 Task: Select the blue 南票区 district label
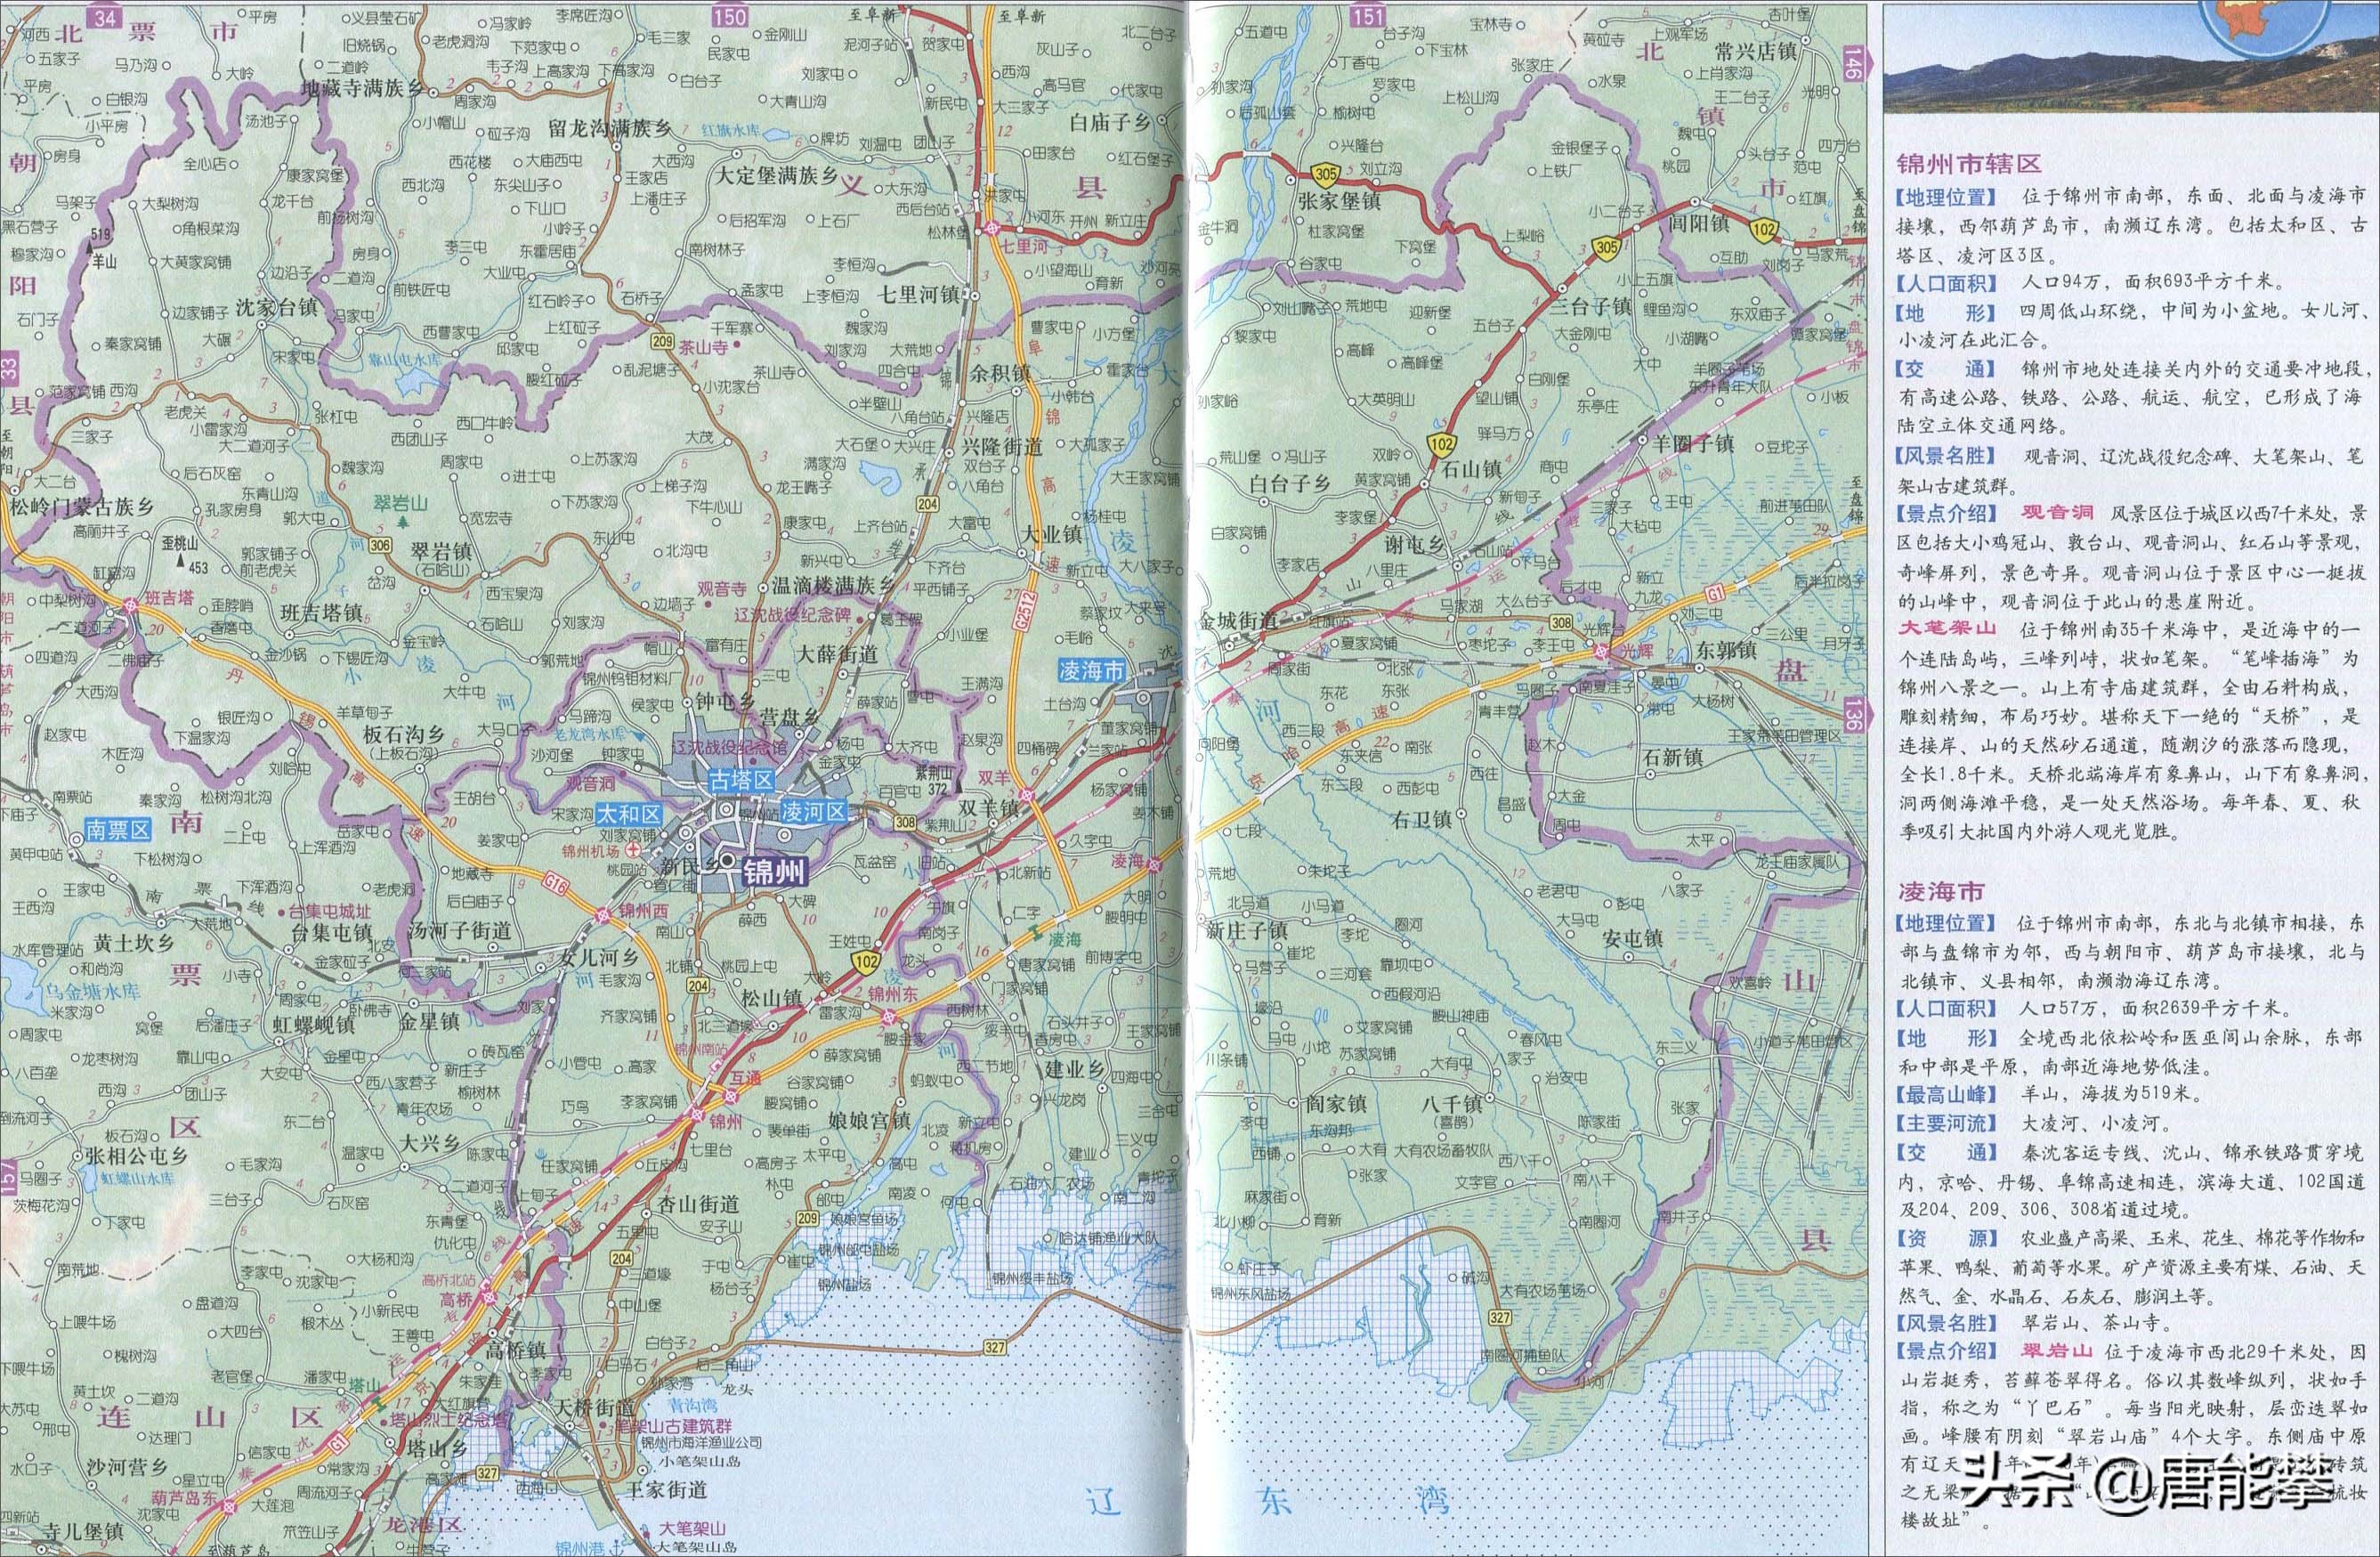click(x=118, y=831)
